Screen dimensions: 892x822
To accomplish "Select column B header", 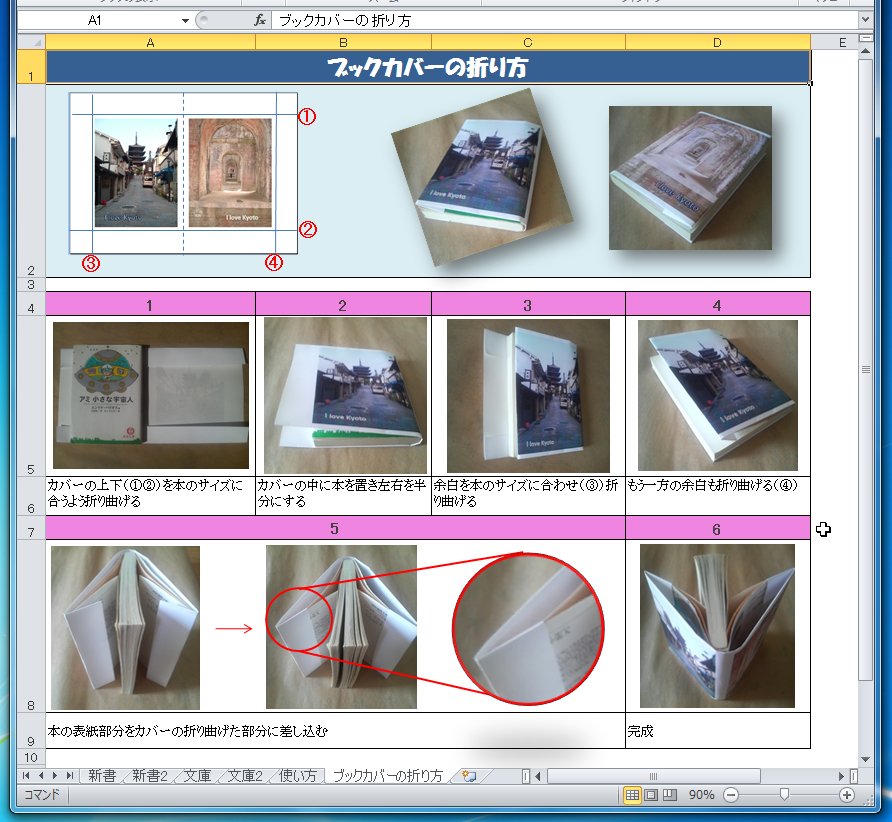I will [343, 42].
